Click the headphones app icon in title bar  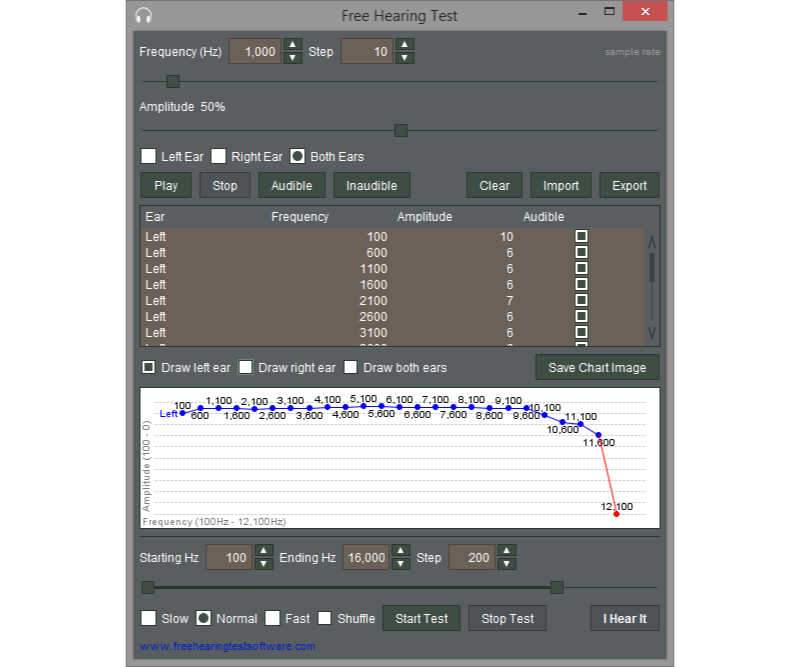click(143, 16)
